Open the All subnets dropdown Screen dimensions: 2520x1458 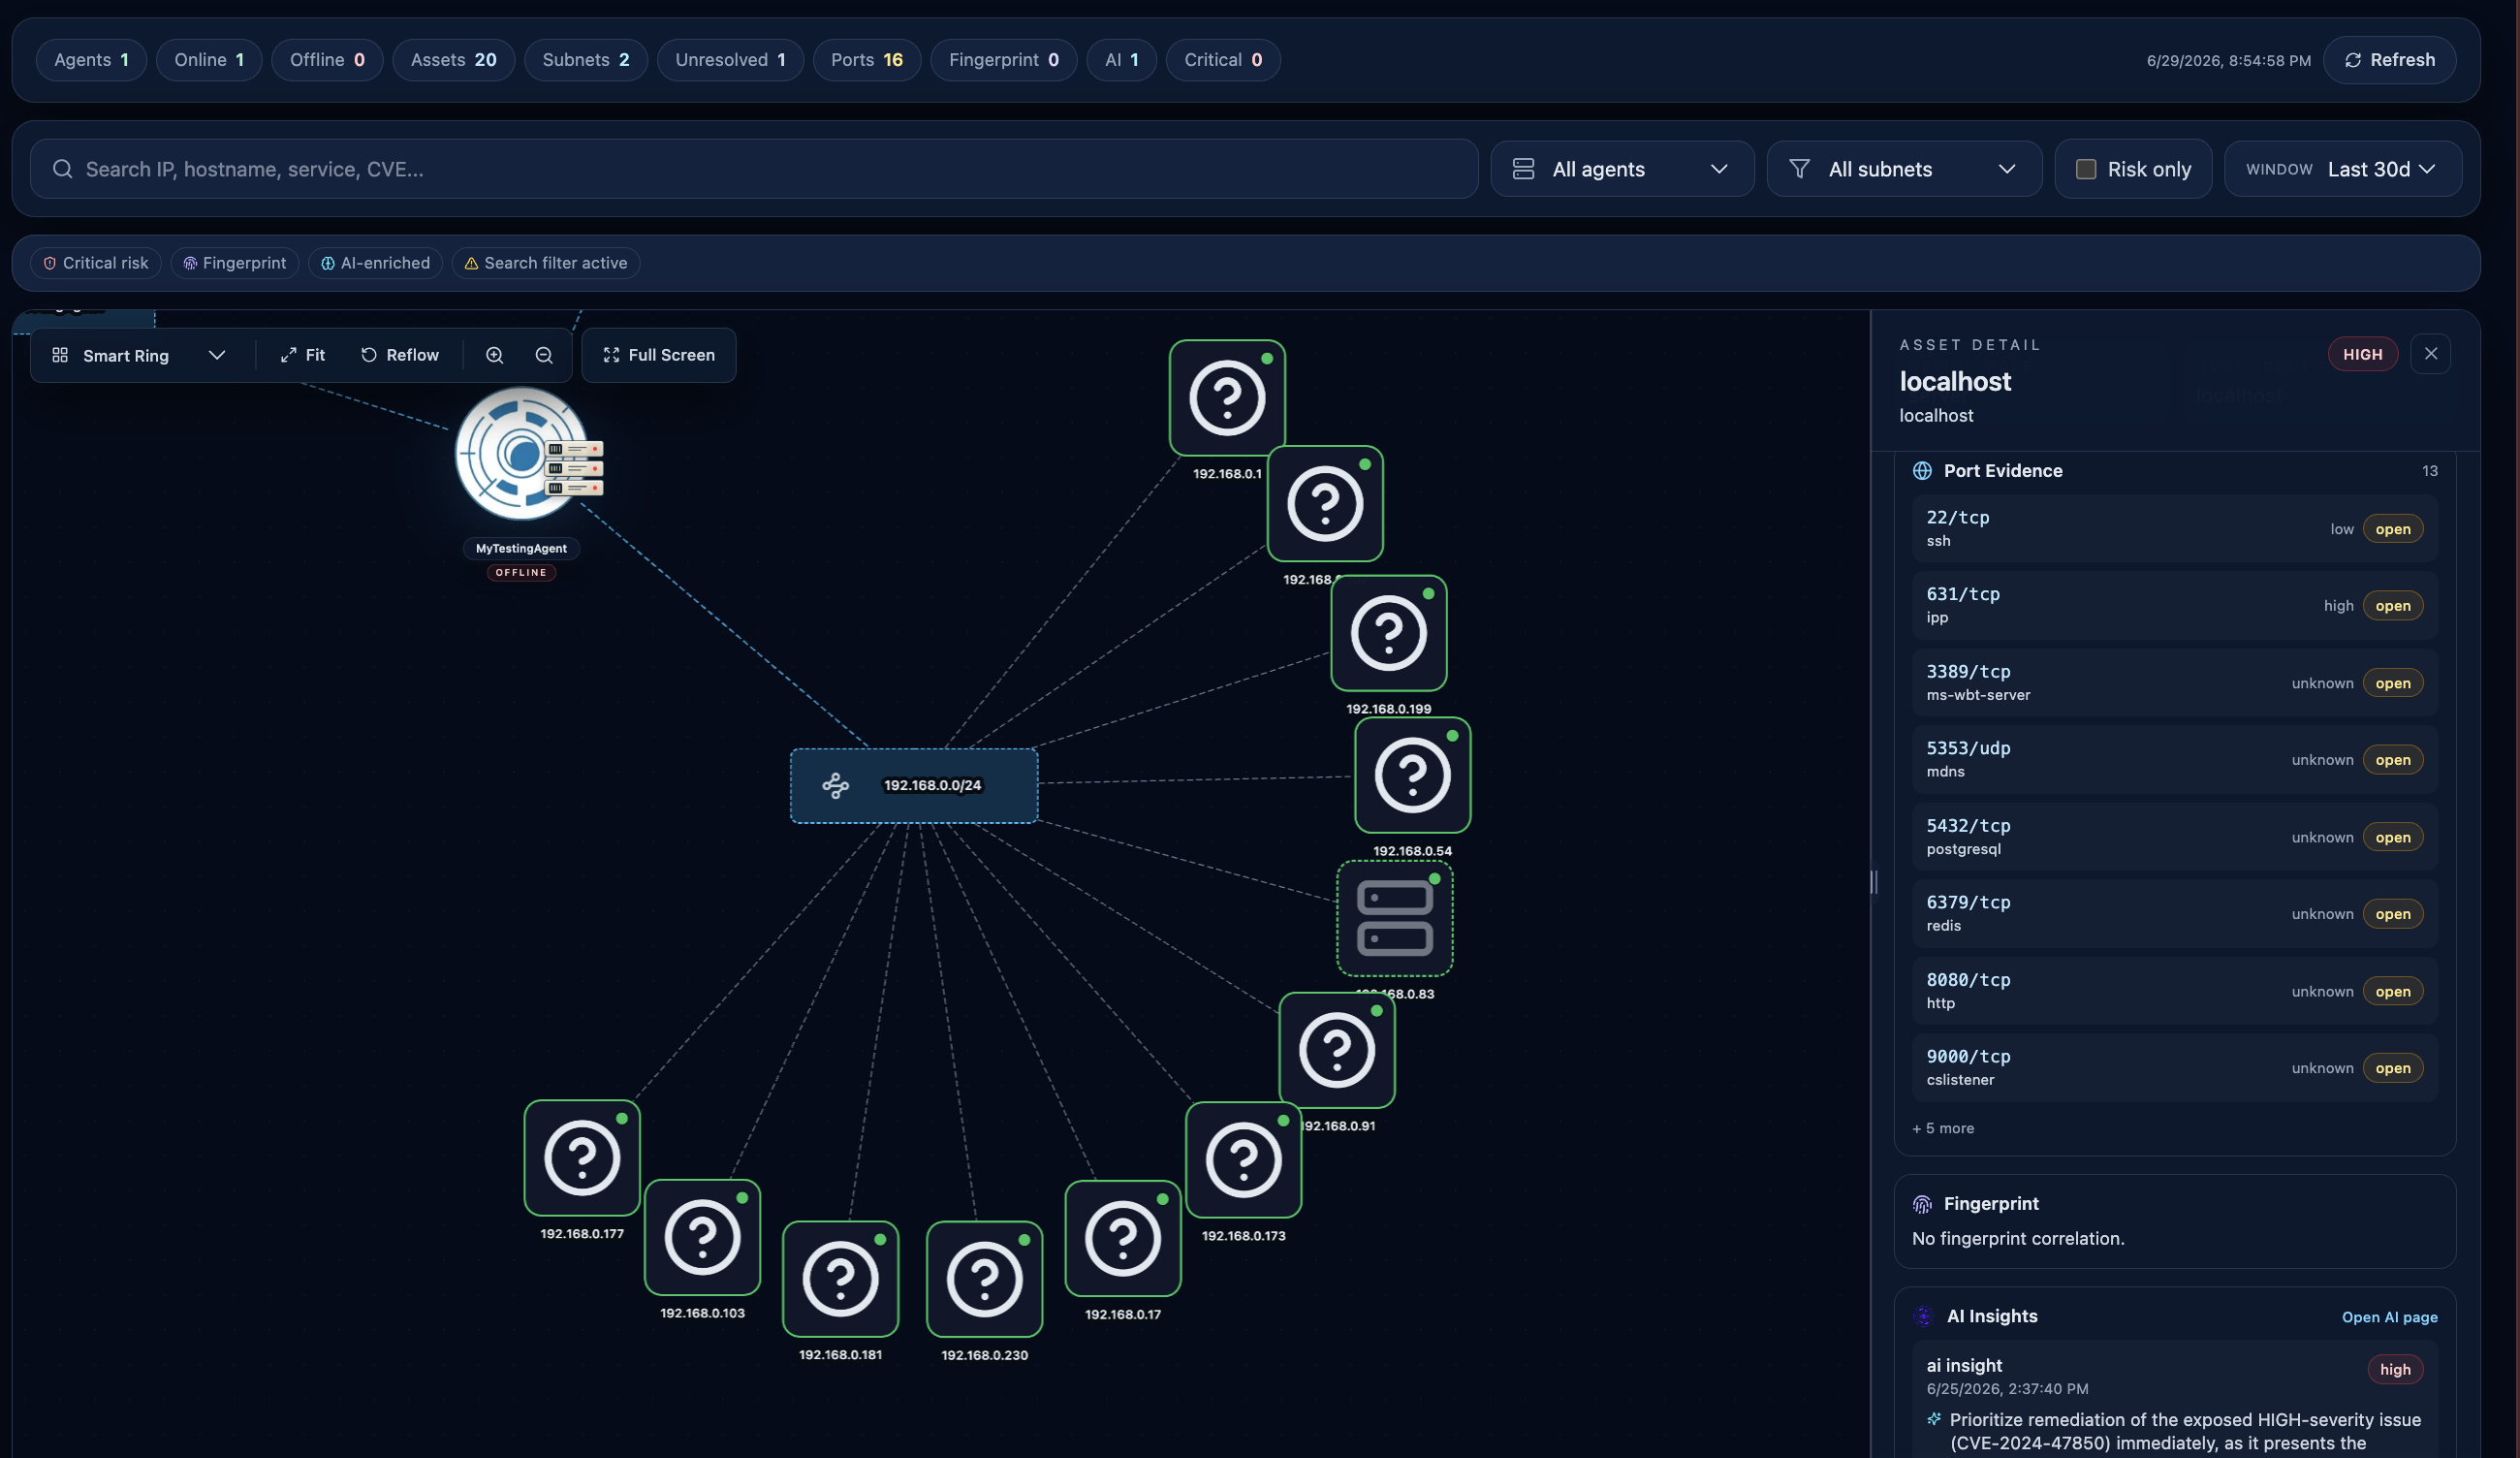click(x=1904, y=169)
